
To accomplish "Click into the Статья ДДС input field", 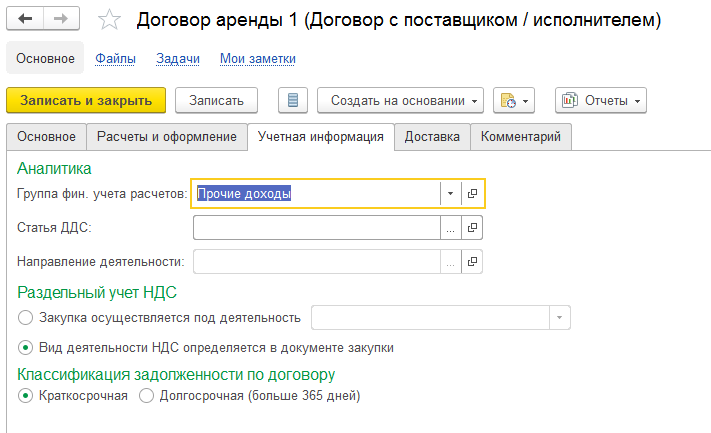I will pos(317,228).
